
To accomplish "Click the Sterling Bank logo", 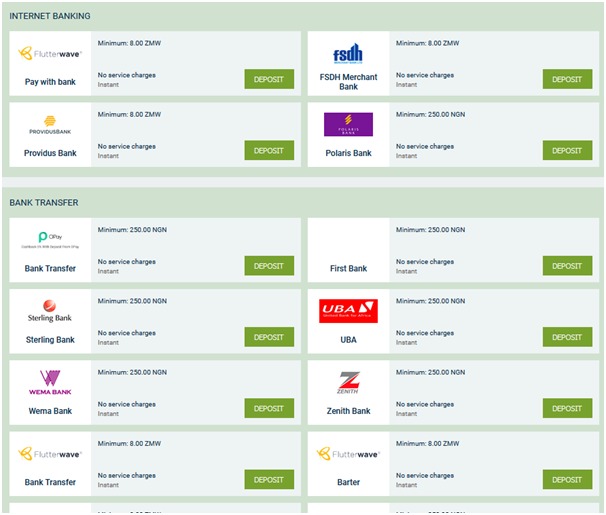I will point(50,311).
